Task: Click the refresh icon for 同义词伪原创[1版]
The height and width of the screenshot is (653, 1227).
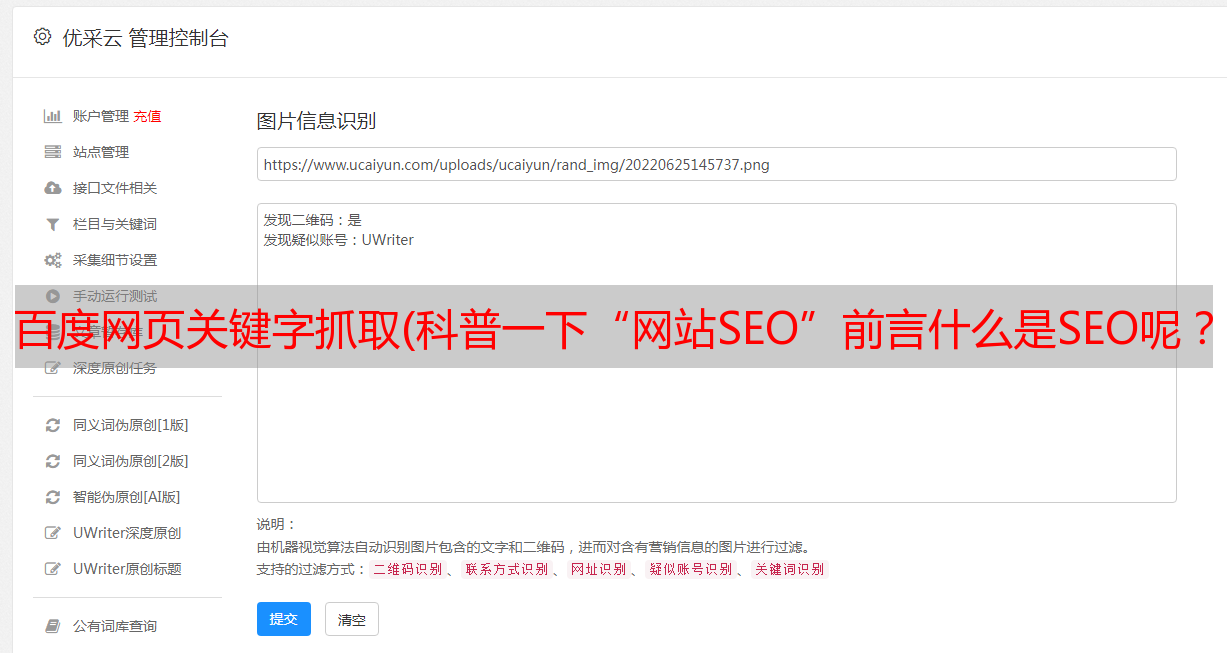Action: pos(53,425)
